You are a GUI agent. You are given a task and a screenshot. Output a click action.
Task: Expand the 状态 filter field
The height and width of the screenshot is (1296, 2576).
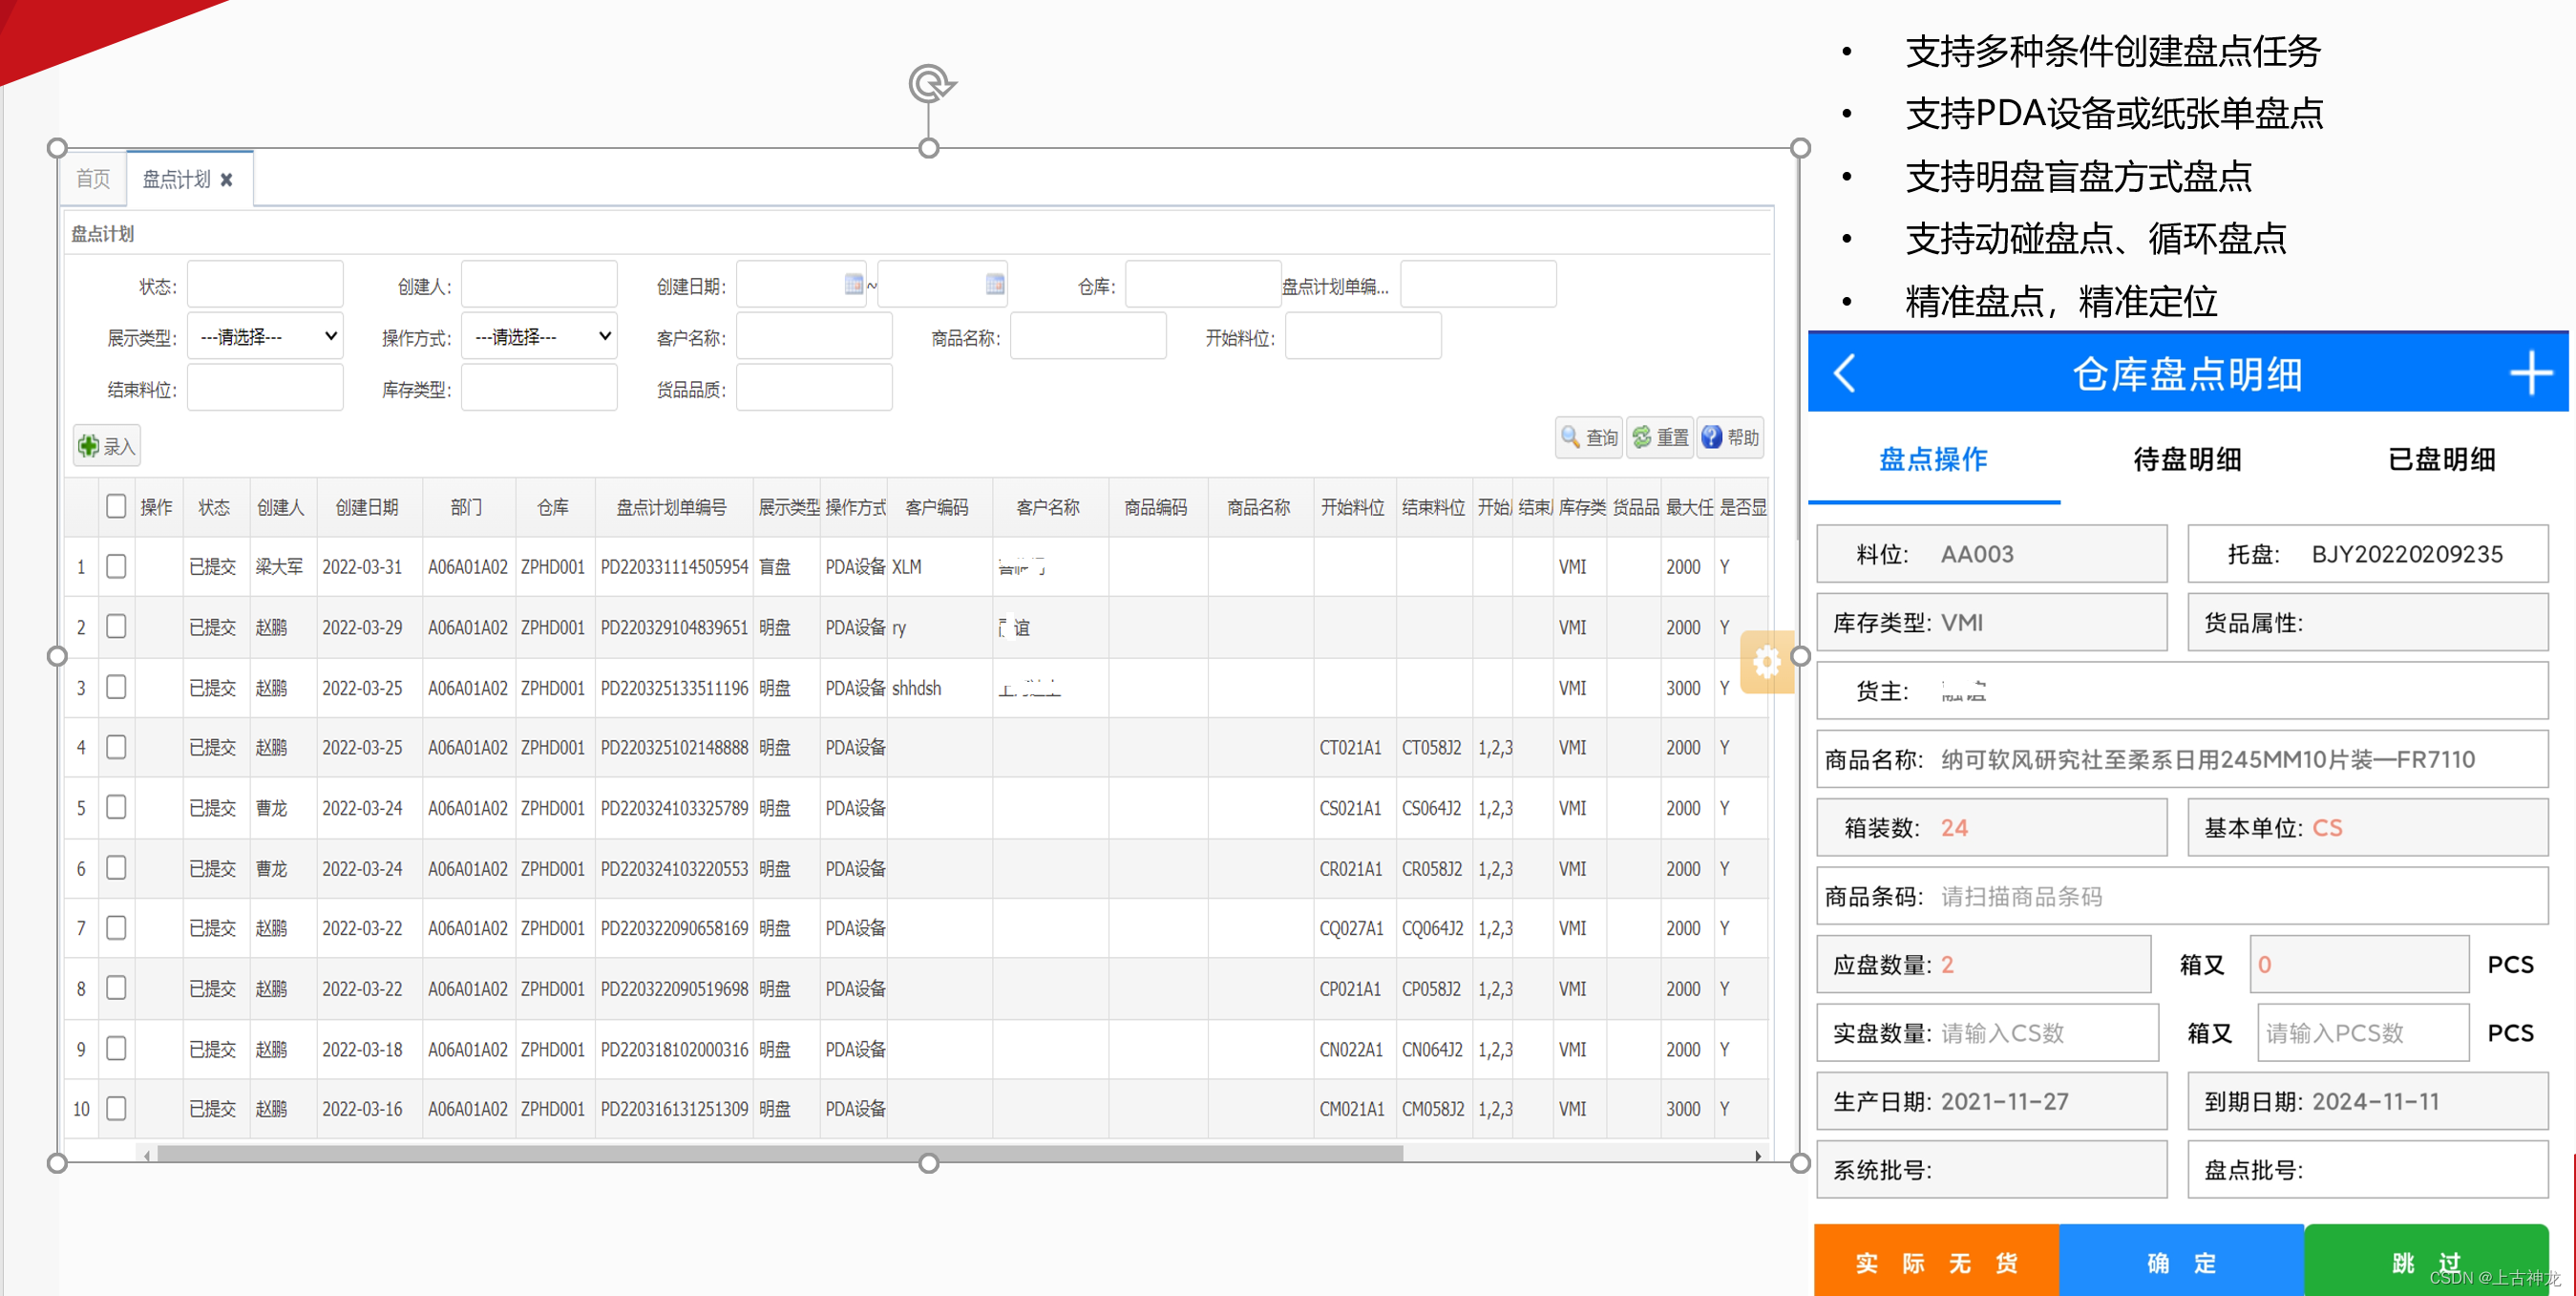click(x=265, y=284)
